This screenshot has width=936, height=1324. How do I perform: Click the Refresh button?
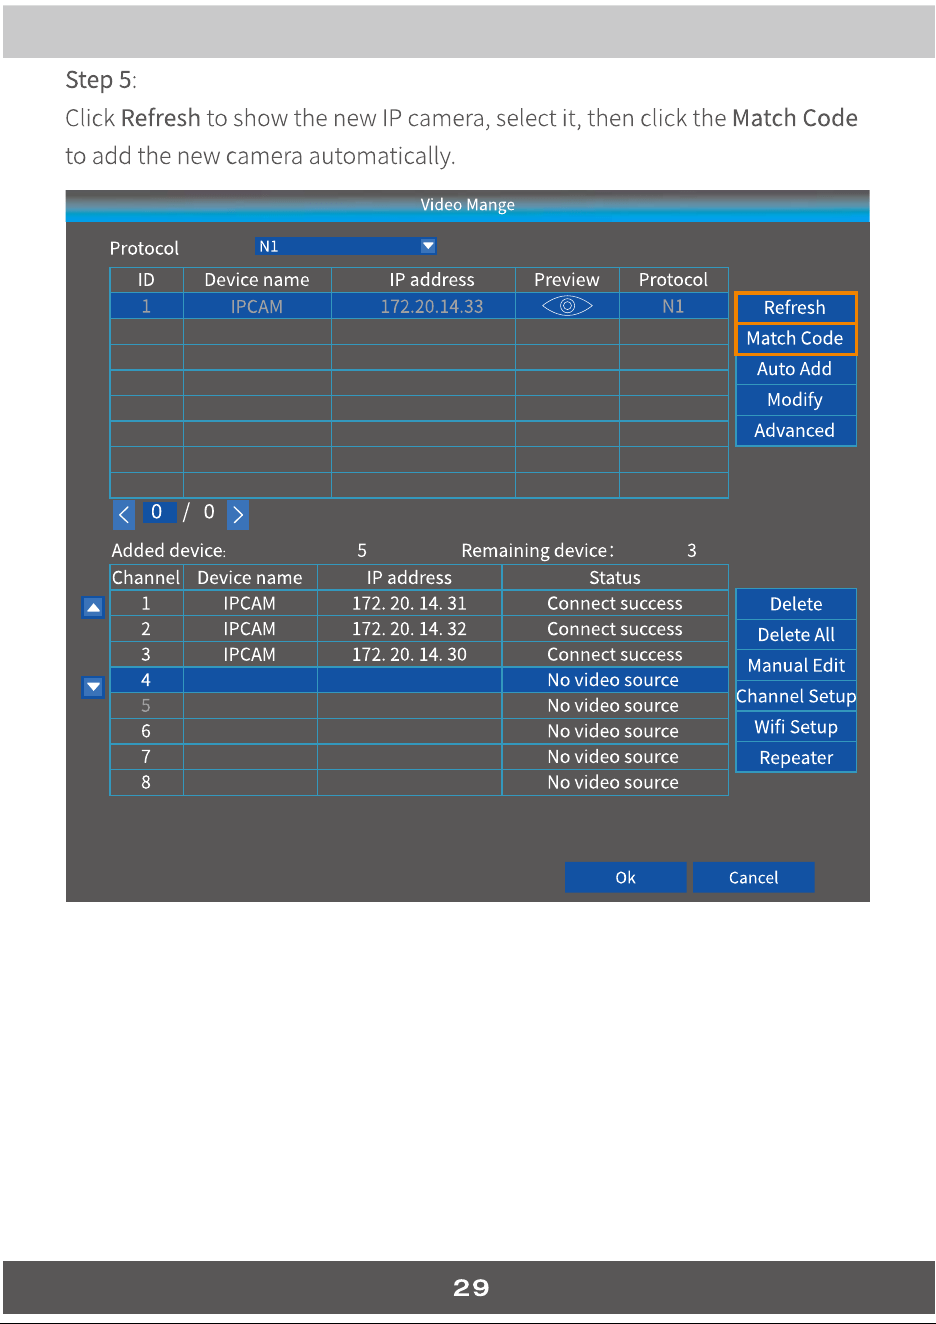coord(795,307)
